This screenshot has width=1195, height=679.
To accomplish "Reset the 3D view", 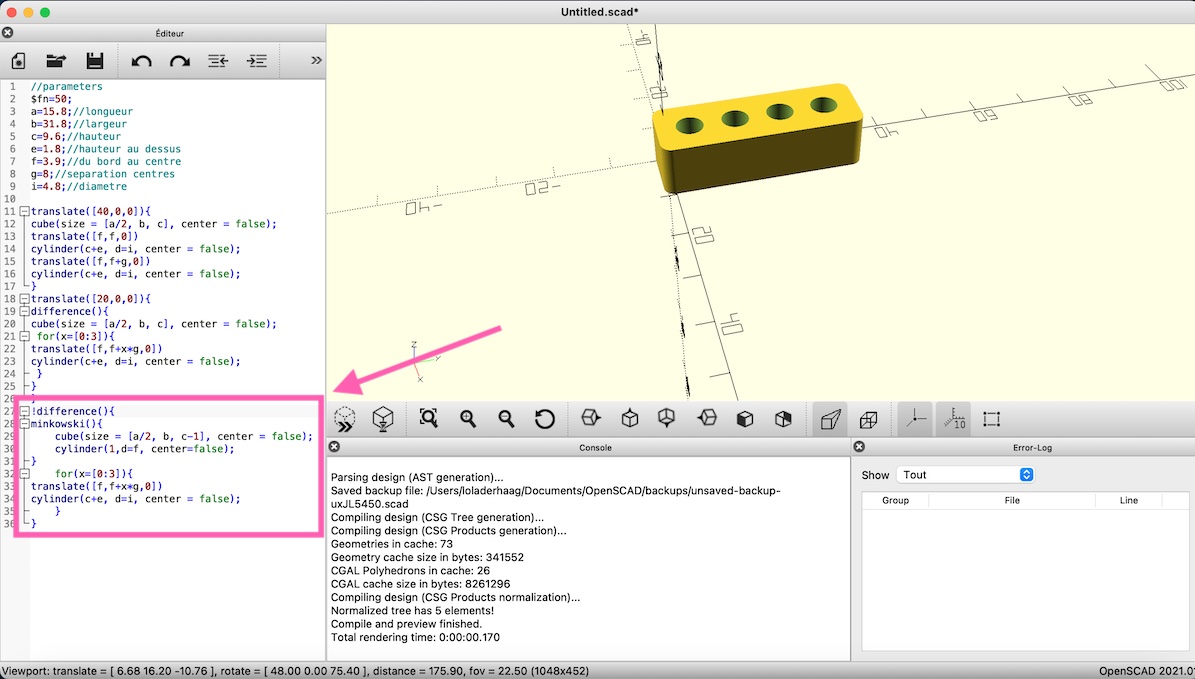I will point(544,418).
